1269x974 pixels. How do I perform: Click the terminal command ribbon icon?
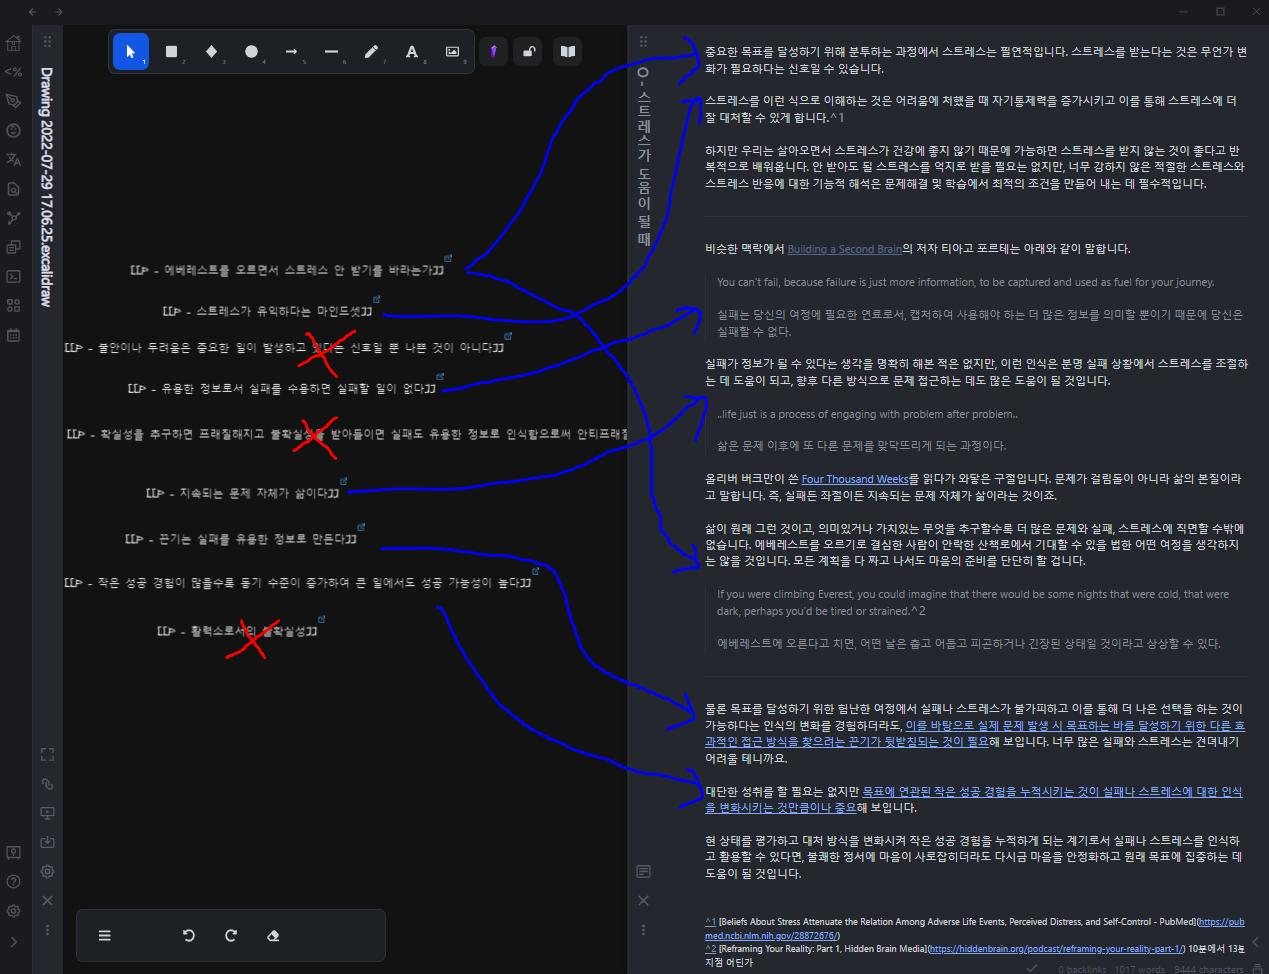[x=13, y=276]
